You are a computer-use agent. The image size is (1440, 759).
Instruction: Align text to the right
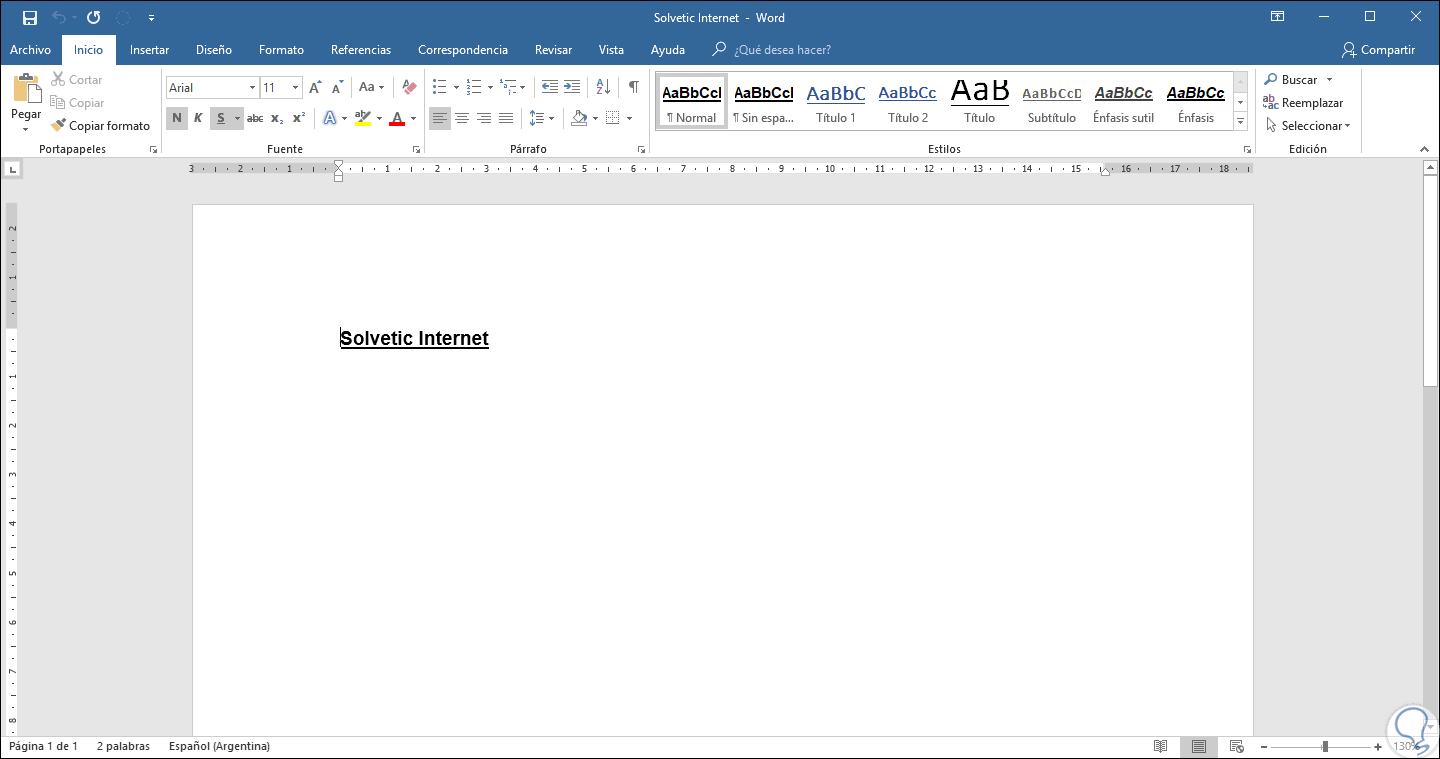pyautogui.click(x=484, y=119)
